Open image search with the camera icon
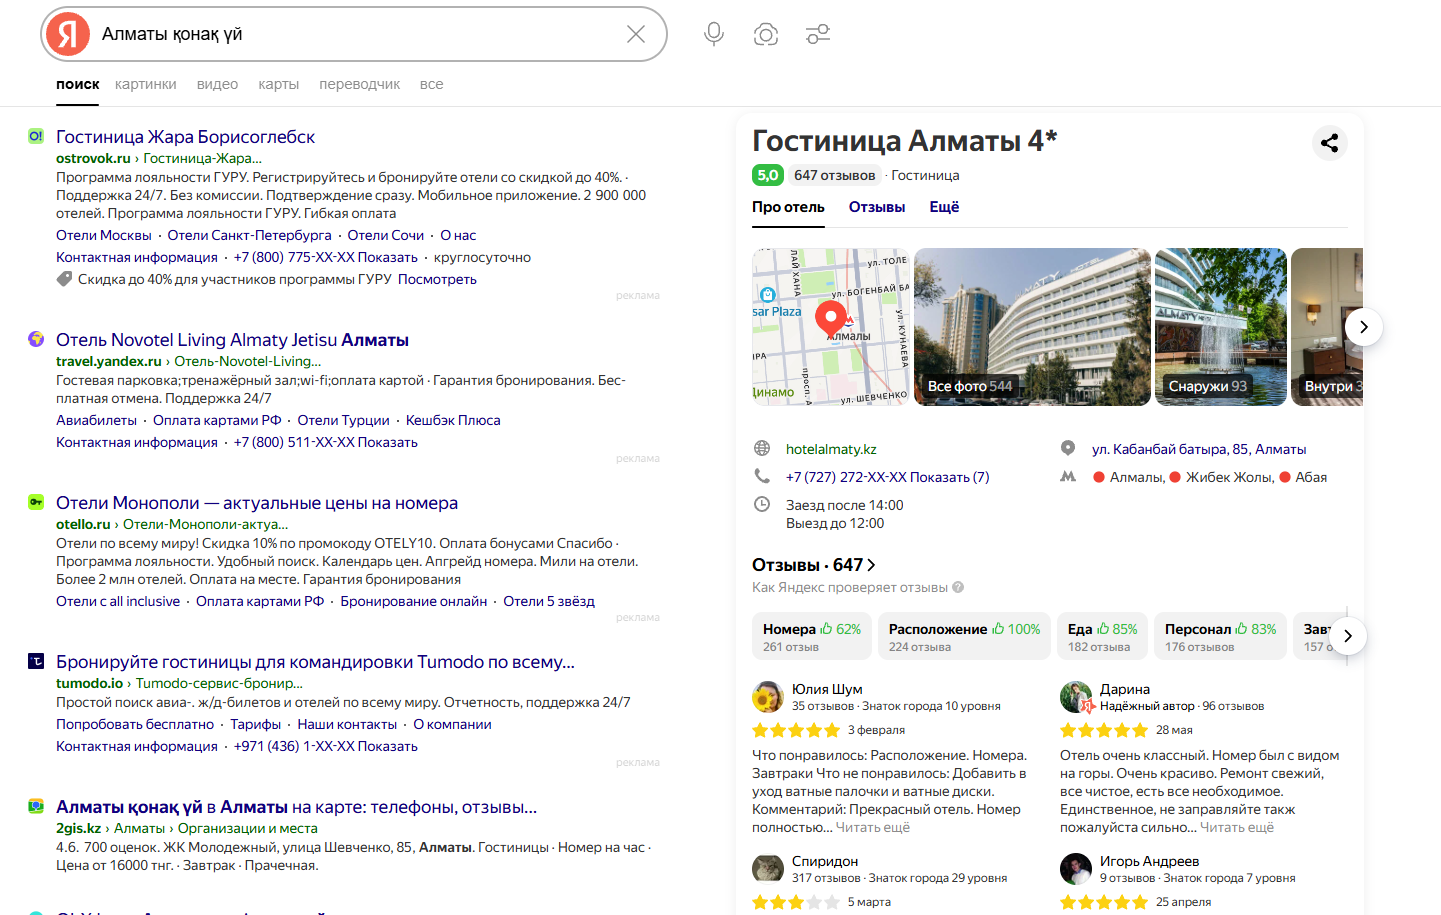The image size is (1441, 915). (766, 34)
